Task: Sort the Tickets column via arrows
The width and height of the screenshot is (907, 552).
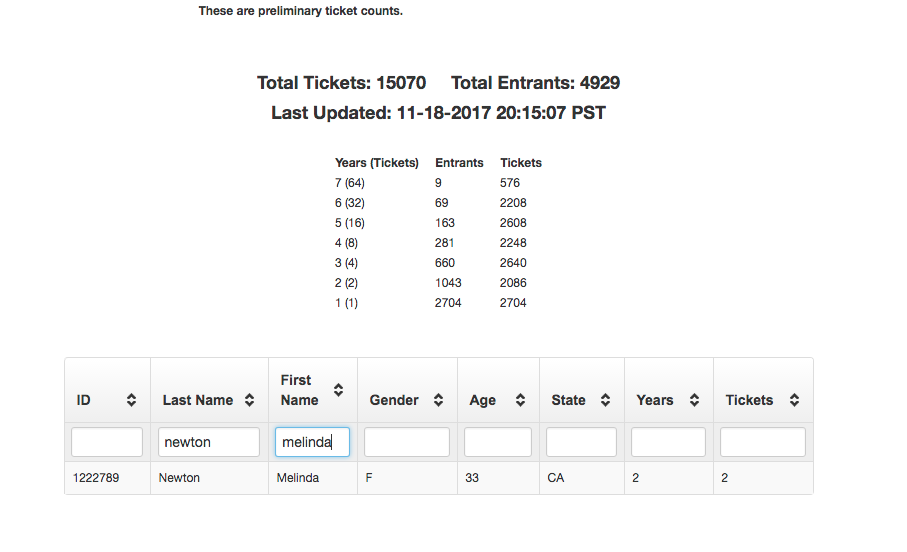Action: [794, 400]
